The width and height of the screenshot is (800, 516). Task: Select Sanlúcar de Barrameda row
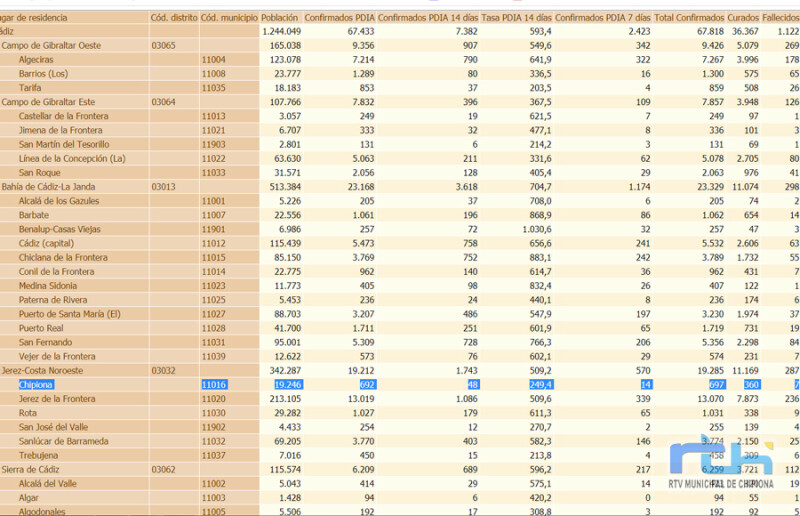point(400,441)
